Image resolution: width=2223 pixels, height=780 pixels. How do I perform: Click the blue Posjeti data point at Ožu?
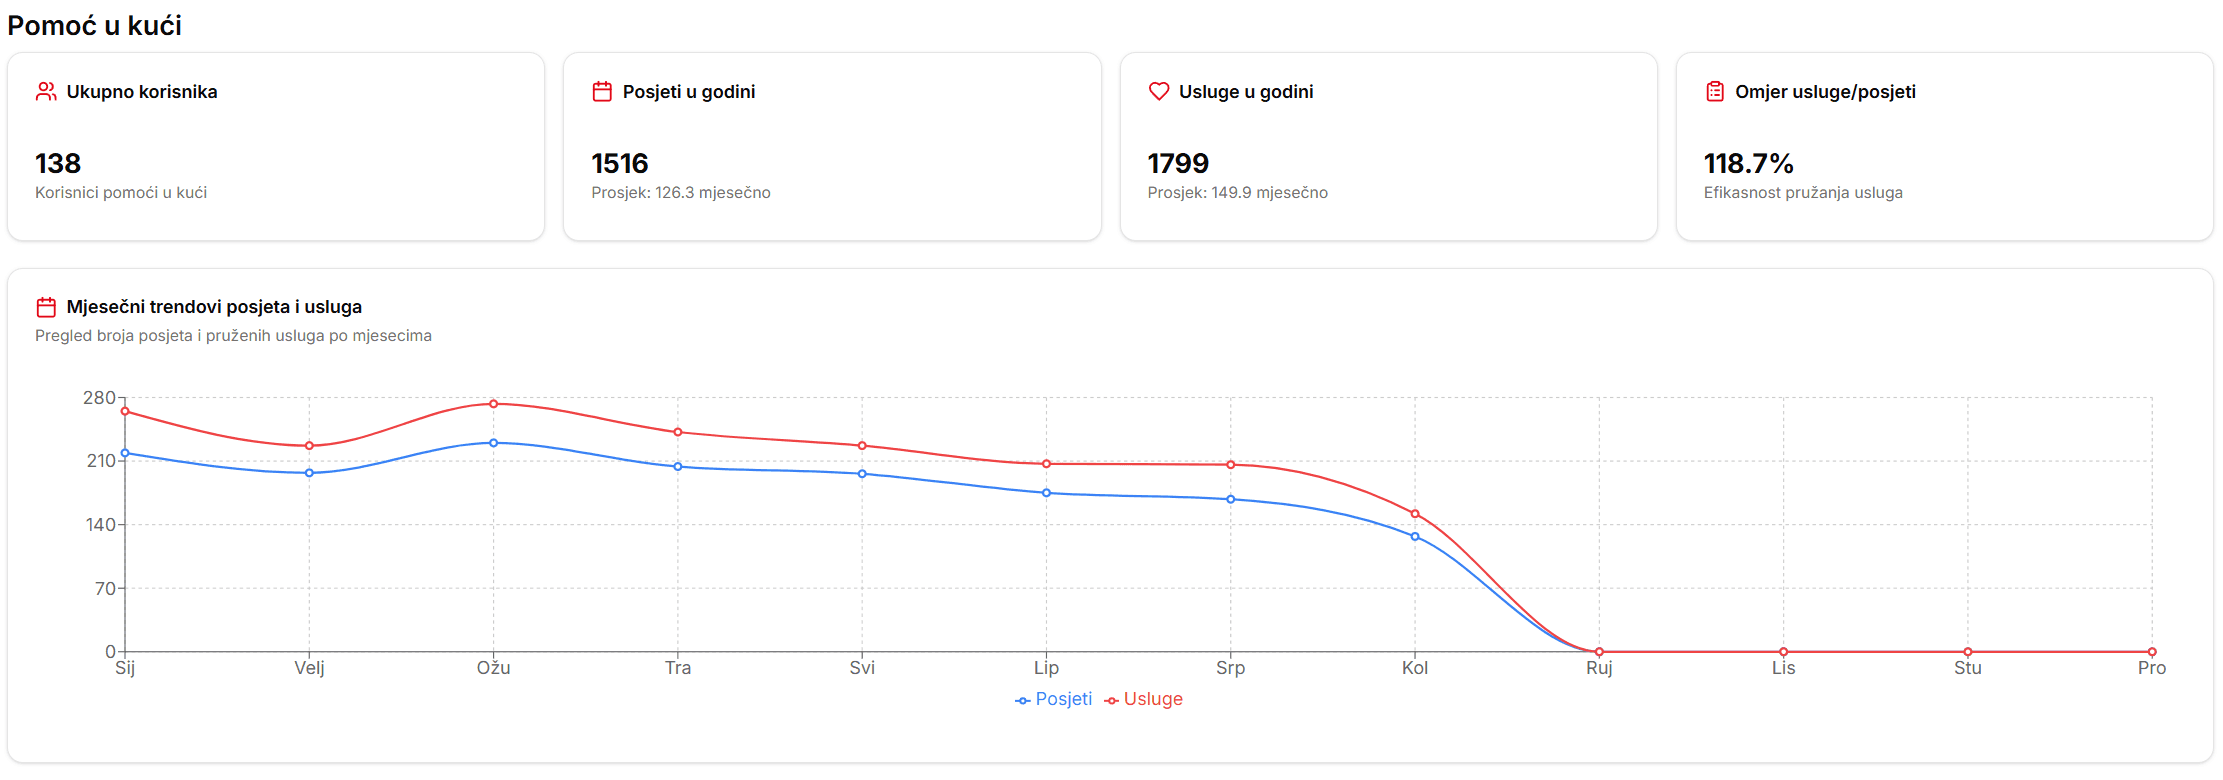[x=494, y=443]
